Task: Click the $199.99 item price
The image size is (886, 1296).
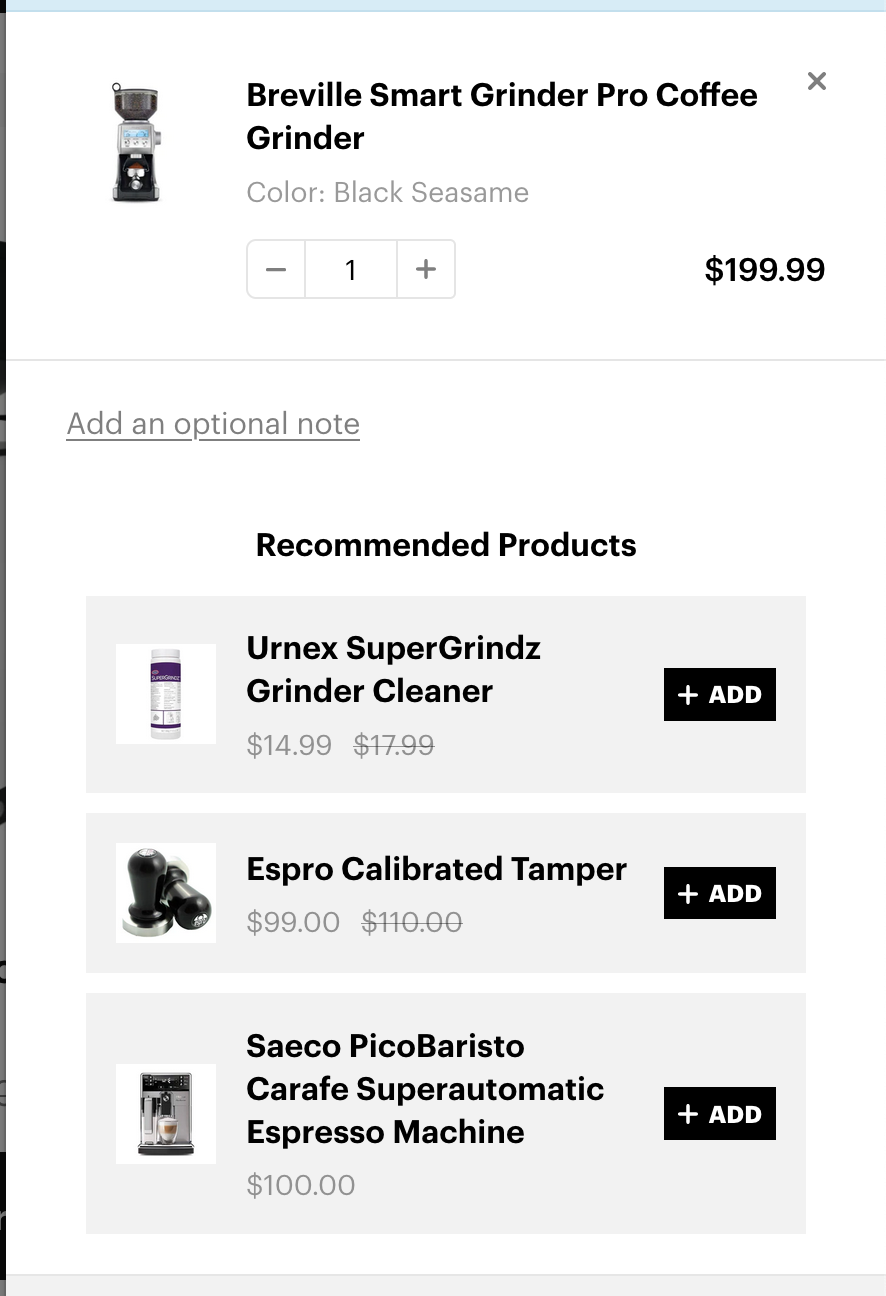Action: [x=764, y=270]
